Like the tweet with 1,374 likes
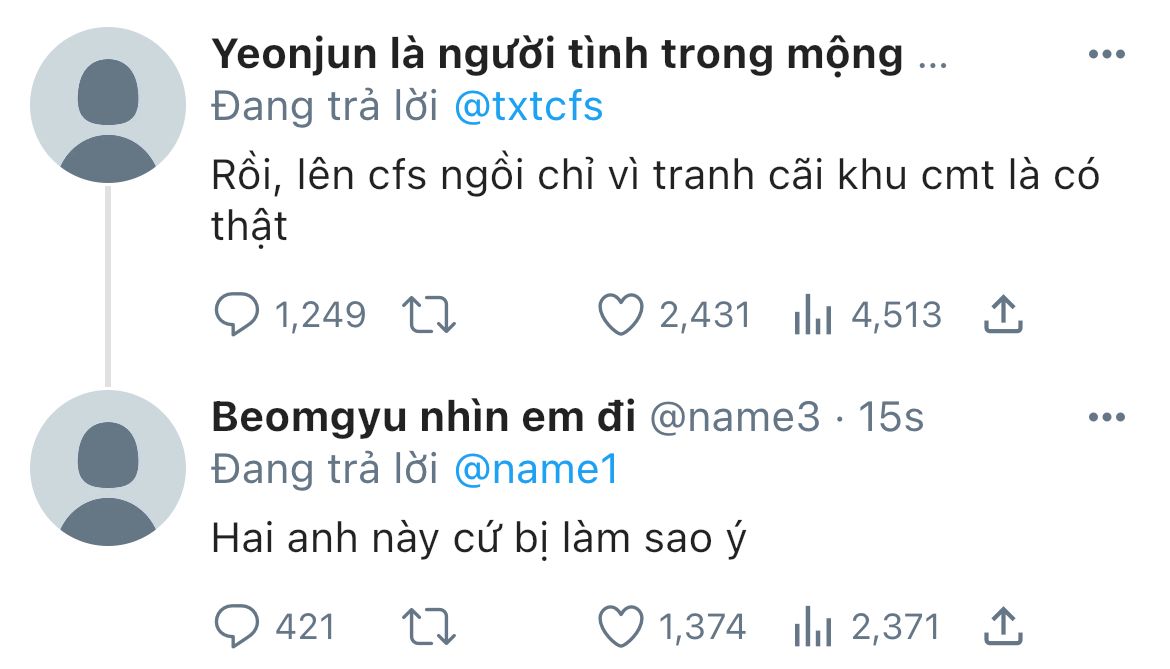Image resolution: width=1170 pixels, height=669 pixels. [x=620, y=627]
